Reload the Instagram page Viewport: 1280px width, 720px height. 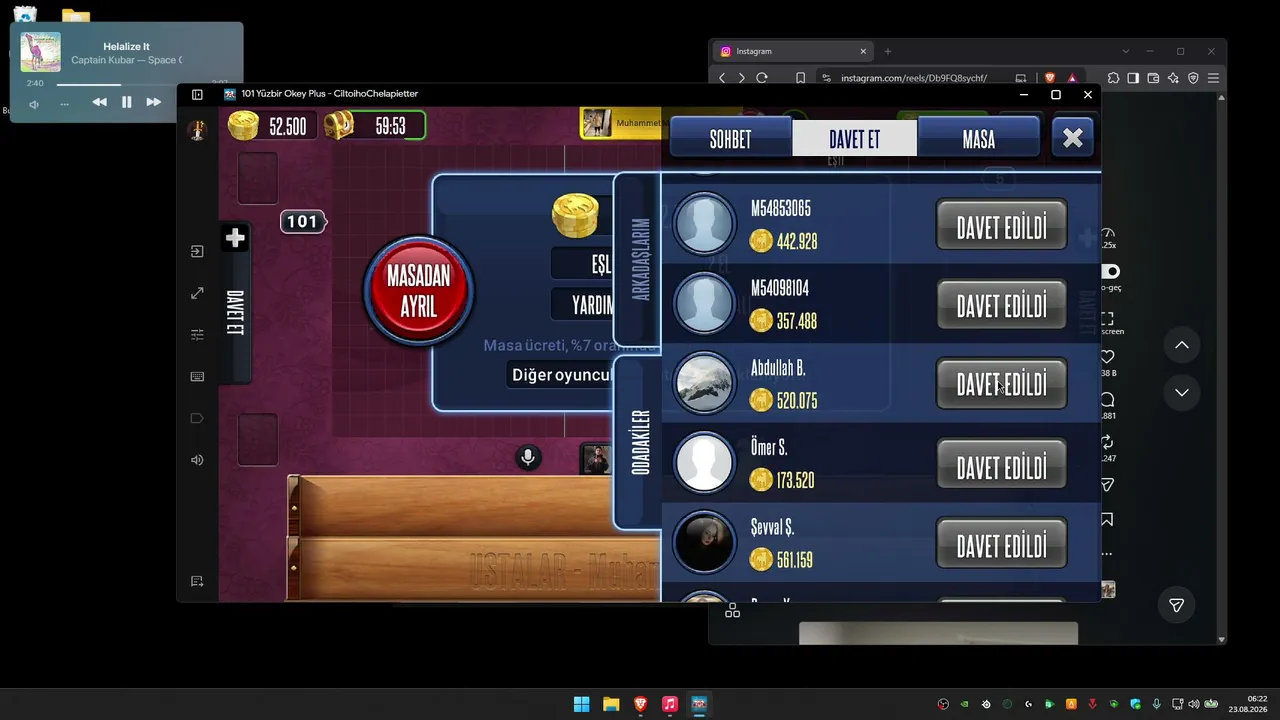coord(762,78)
